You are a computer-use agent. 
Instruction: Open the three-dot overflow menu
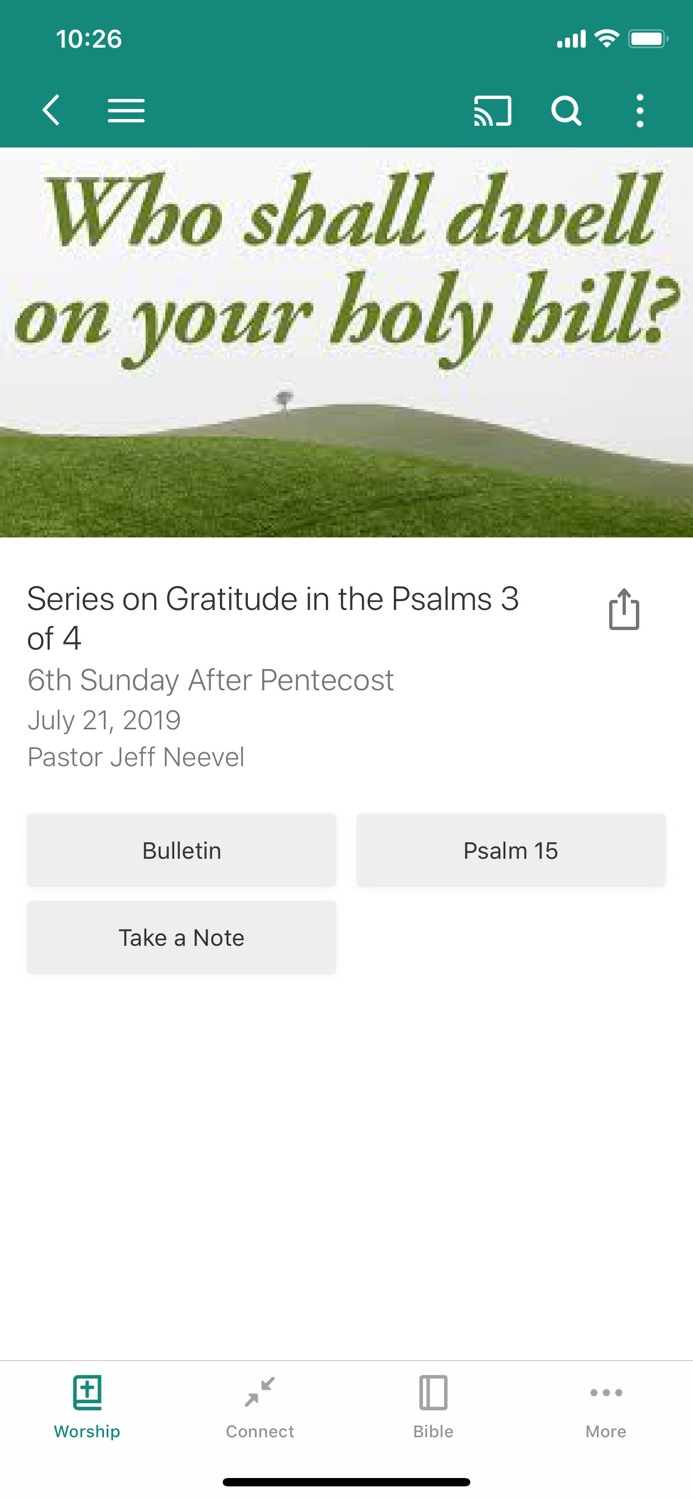click(640, 110)
